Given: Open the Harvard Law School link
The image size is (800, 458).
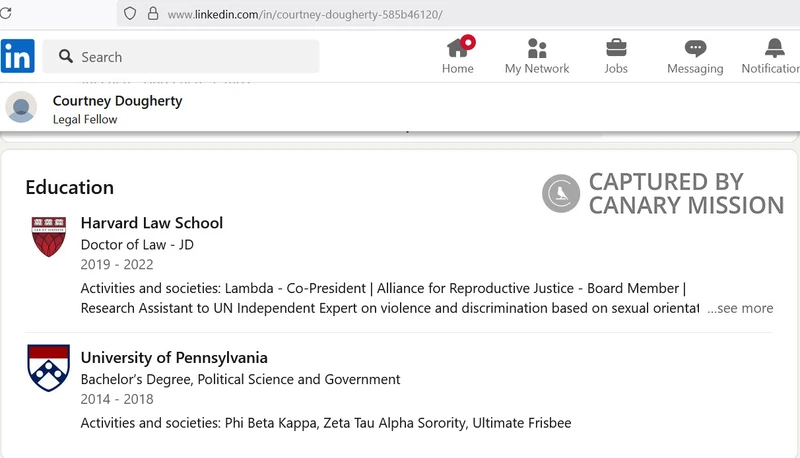Looking at the screenshot, I should coord(152,223).
